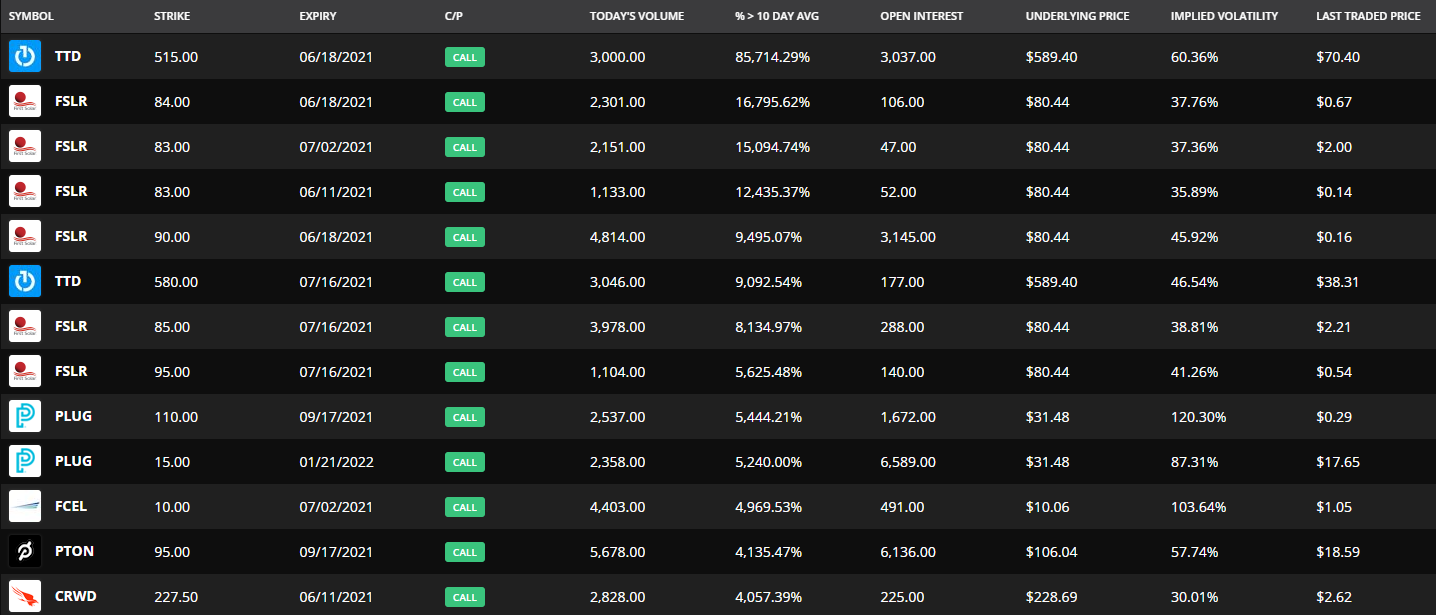Select the implied volatility 103.64%

coord(1198,507)
